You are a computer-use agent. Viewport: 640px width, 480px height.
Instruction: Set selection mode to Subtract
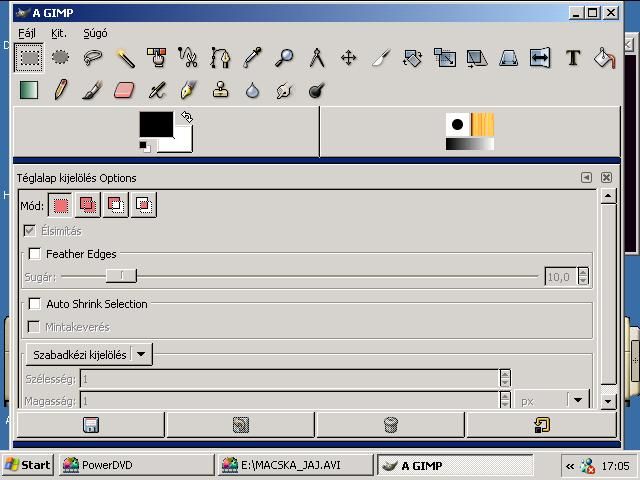116,205
